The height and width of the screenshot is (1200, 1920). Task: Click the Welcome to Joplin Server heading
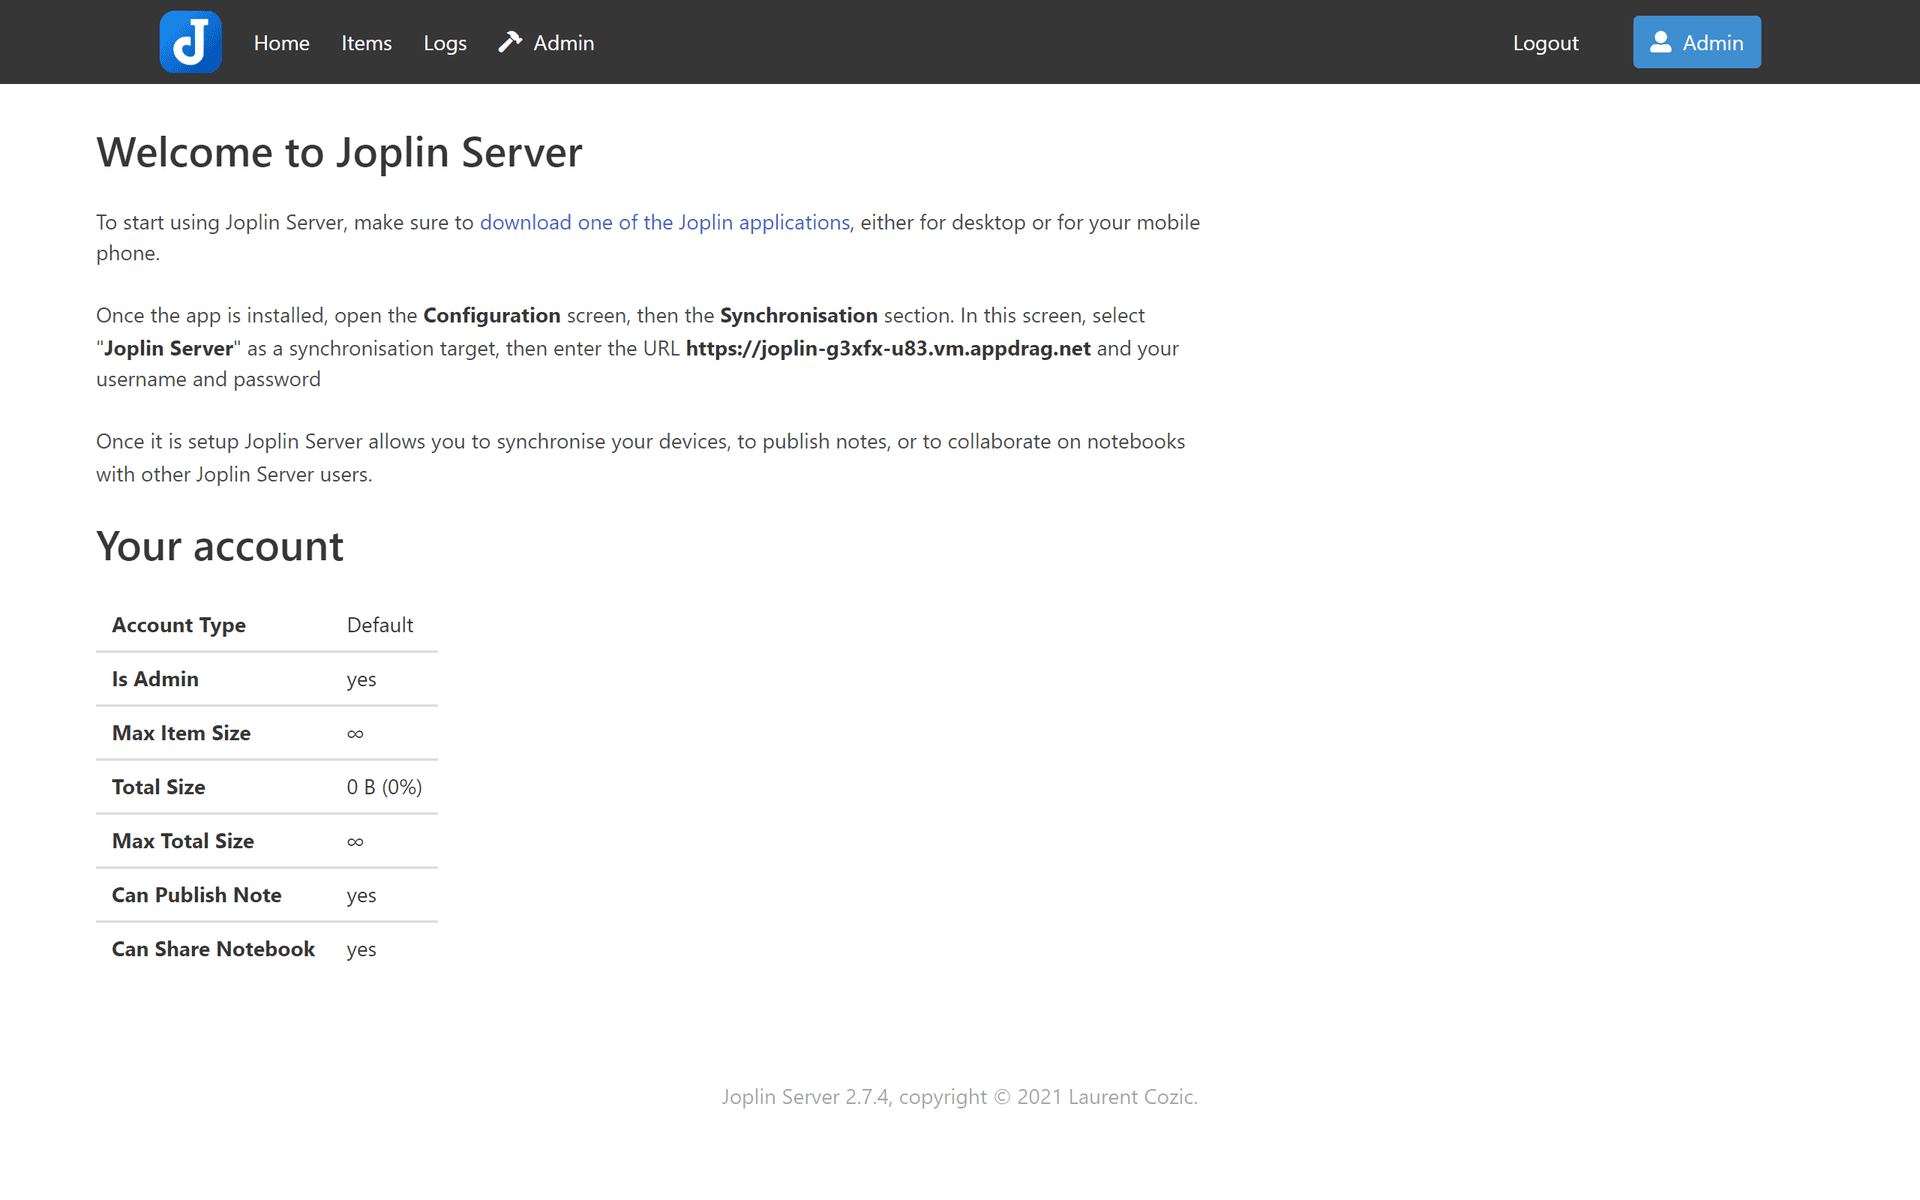point(339,152)
